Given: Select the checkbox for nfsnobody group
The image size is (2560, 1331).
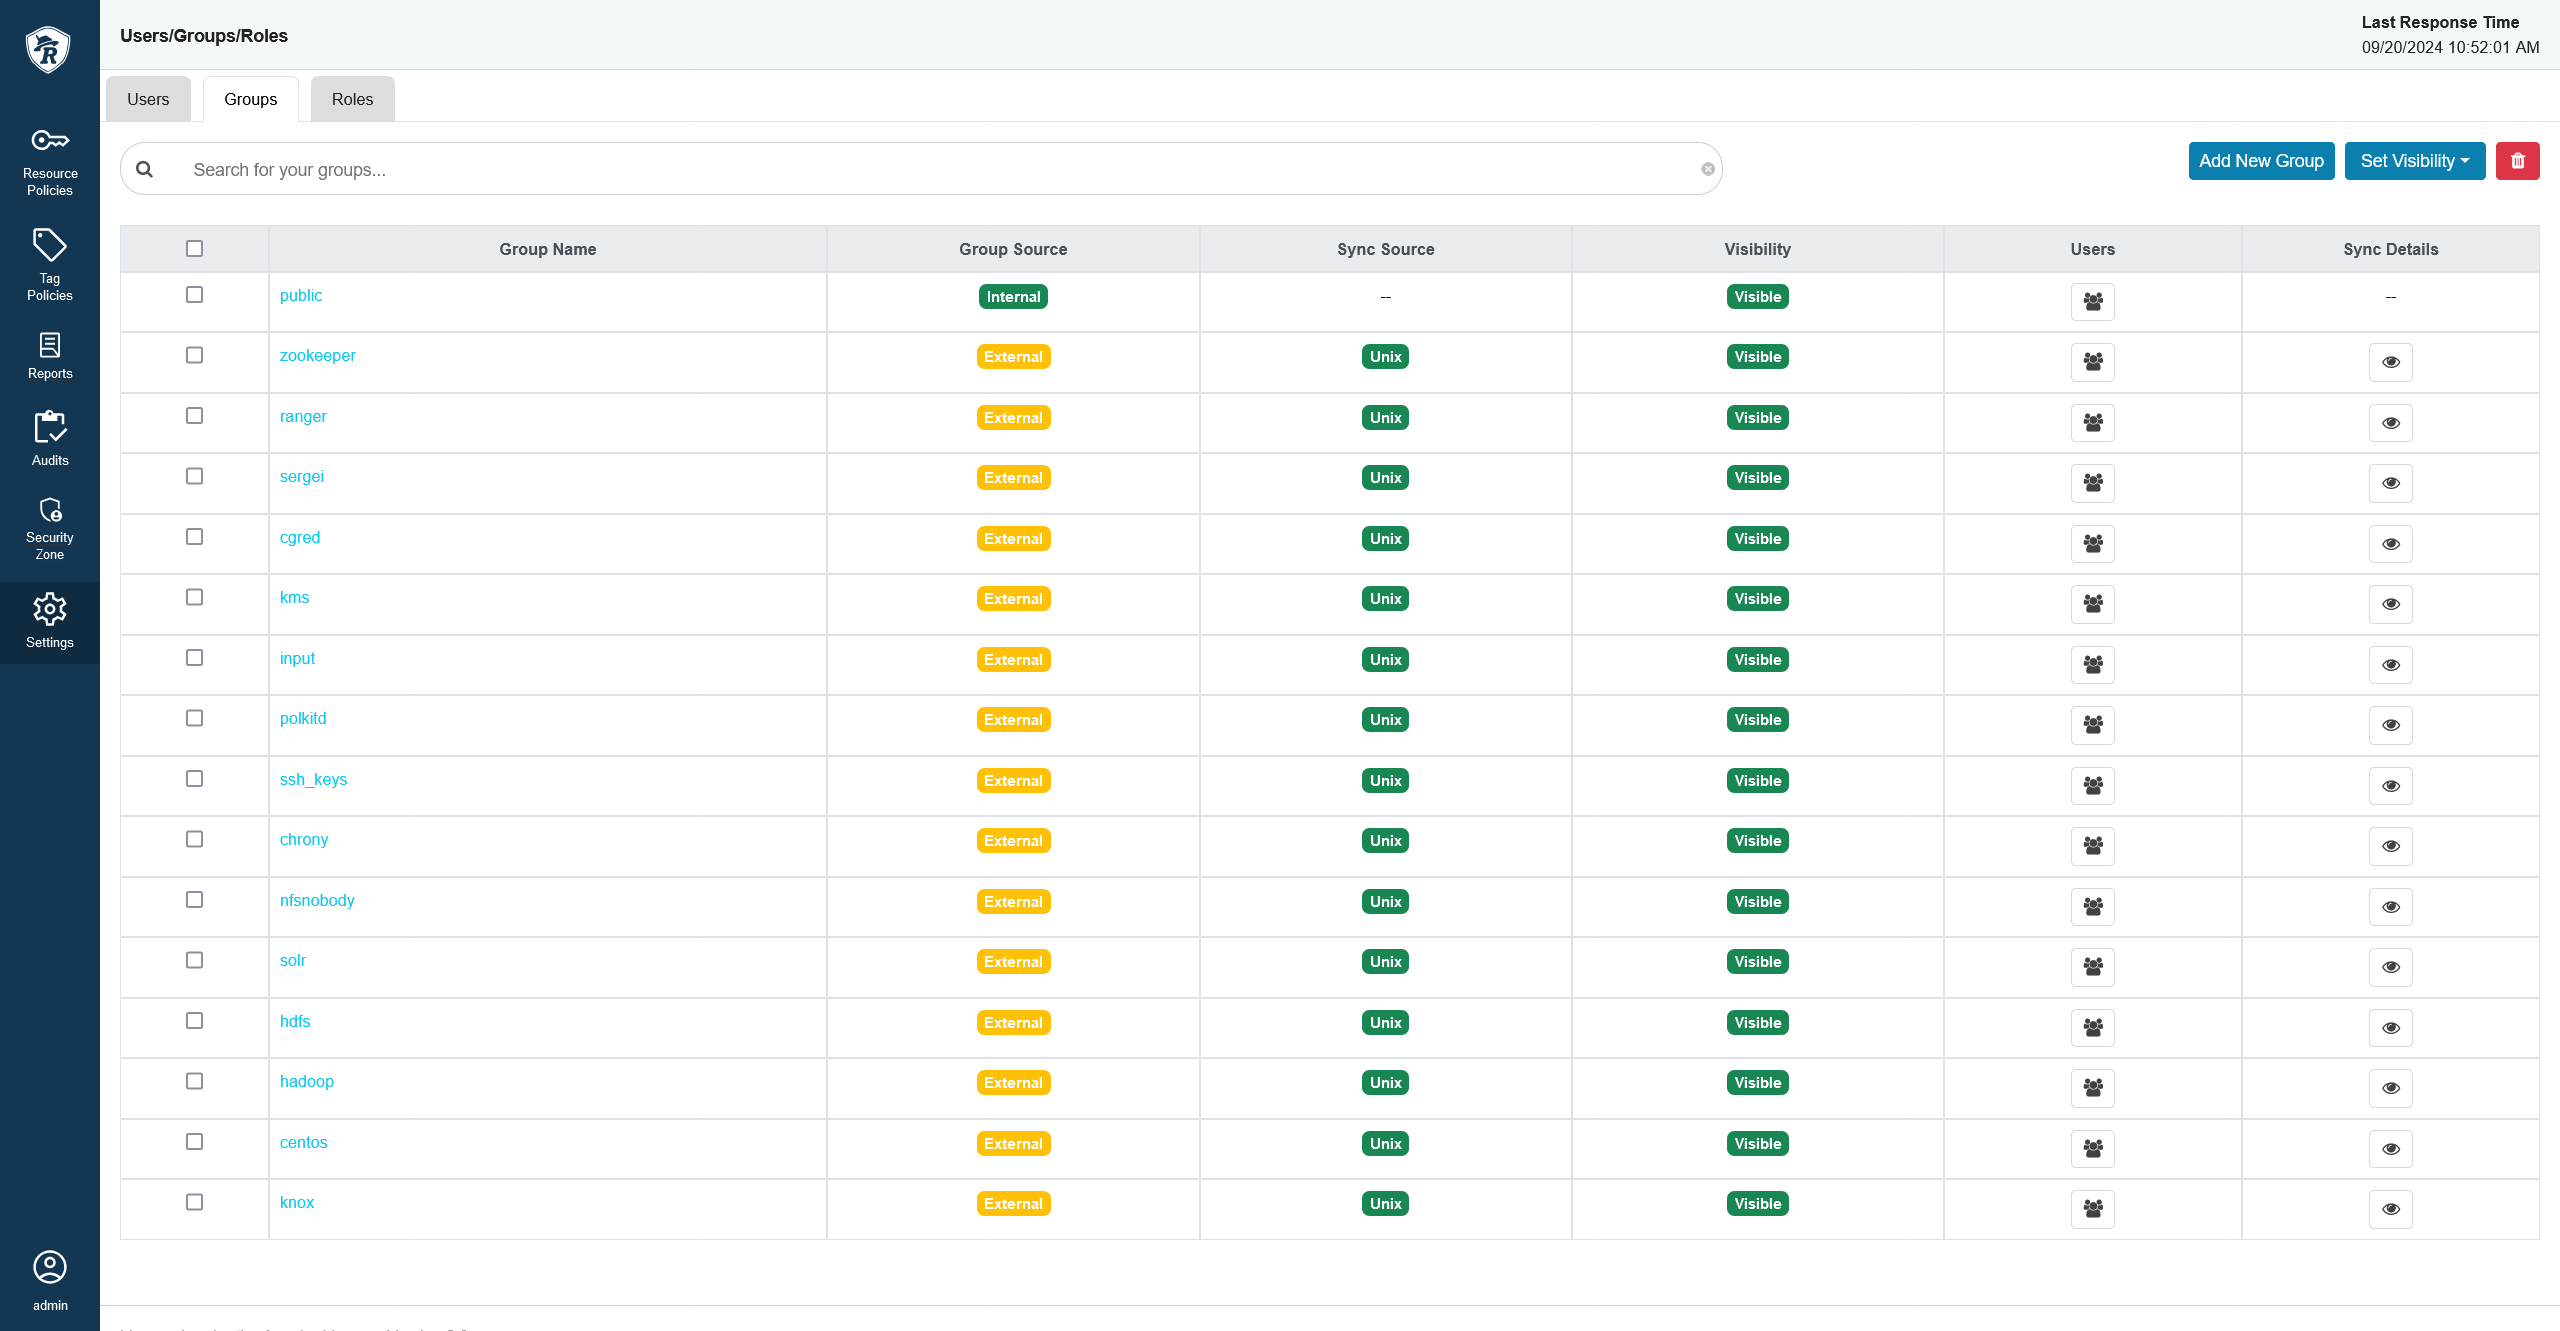Looking at the screenshot, I should click(x=193, y=899).
